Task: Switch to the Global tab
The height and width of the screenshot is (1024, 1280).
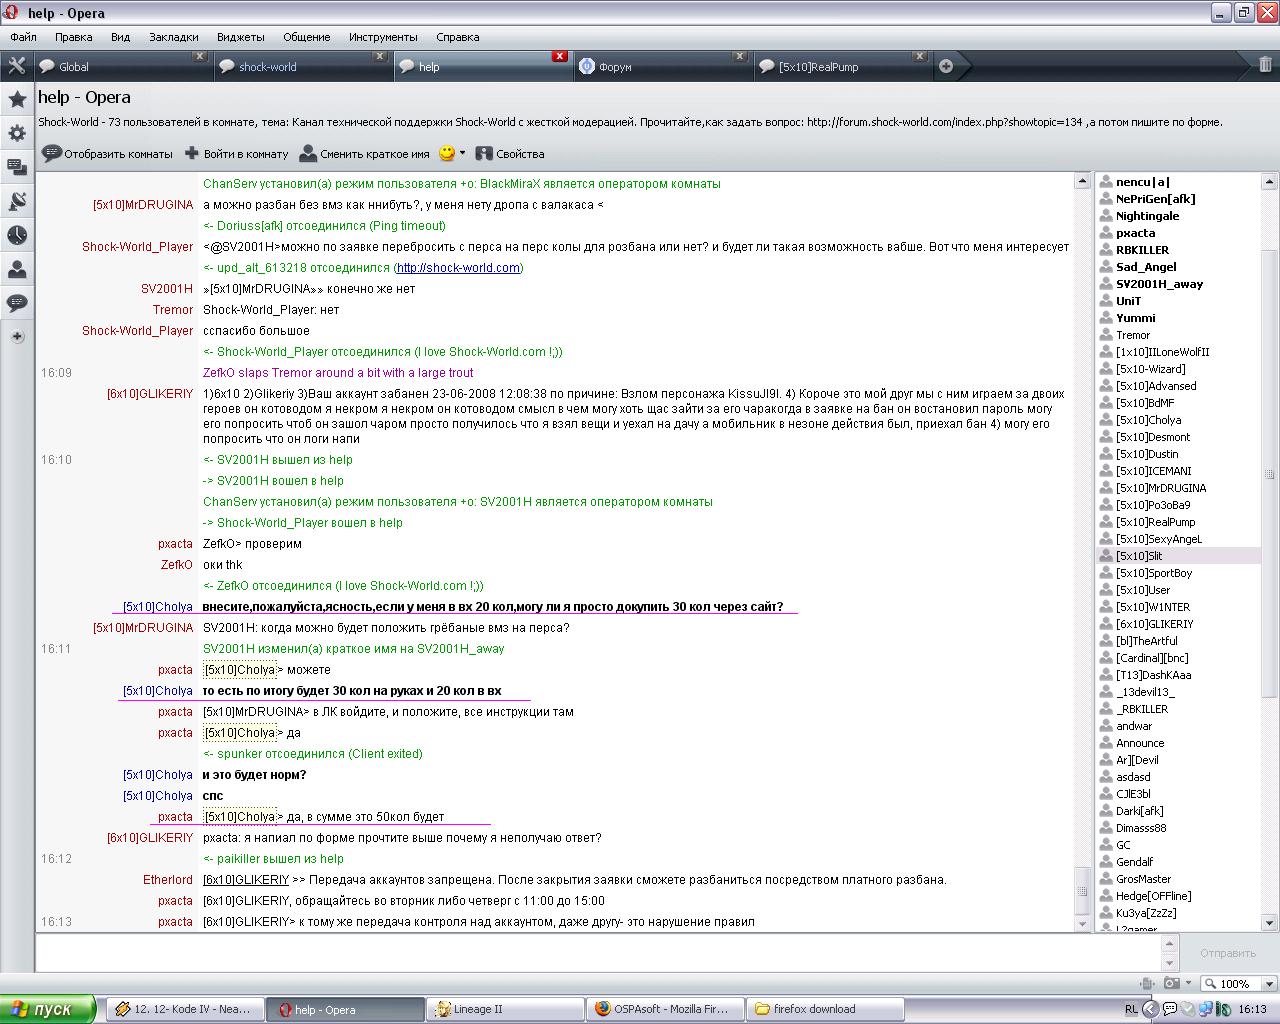Action: pyautogui.click(x=122, y=67)
